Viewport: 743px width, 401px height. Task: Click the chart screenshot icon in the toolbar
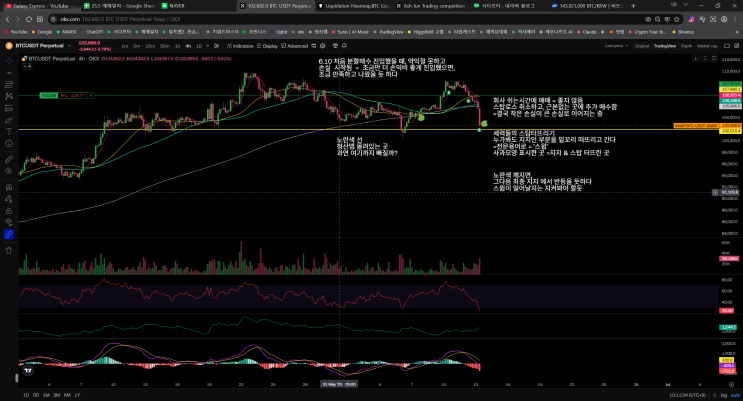[335, 46]
